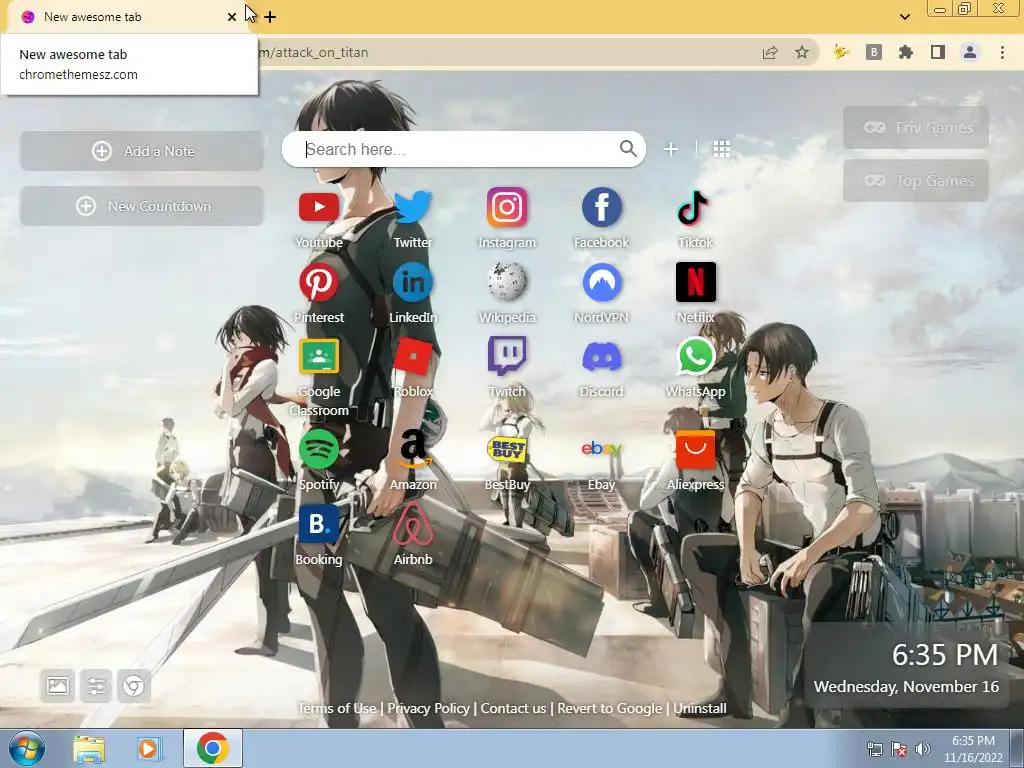Open the Discord shortcut icon

(601, 357)
